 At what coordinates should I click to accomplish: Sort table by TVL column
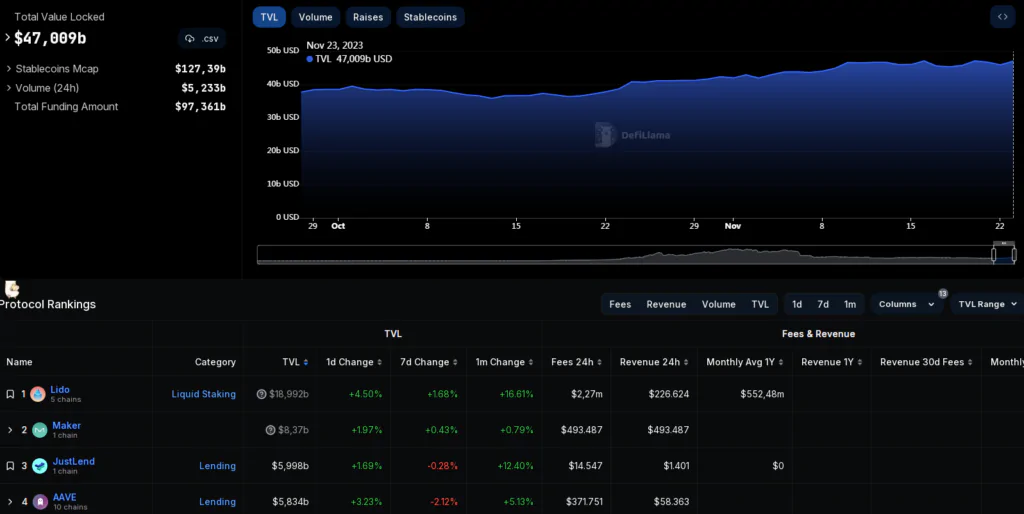point(295,362)
